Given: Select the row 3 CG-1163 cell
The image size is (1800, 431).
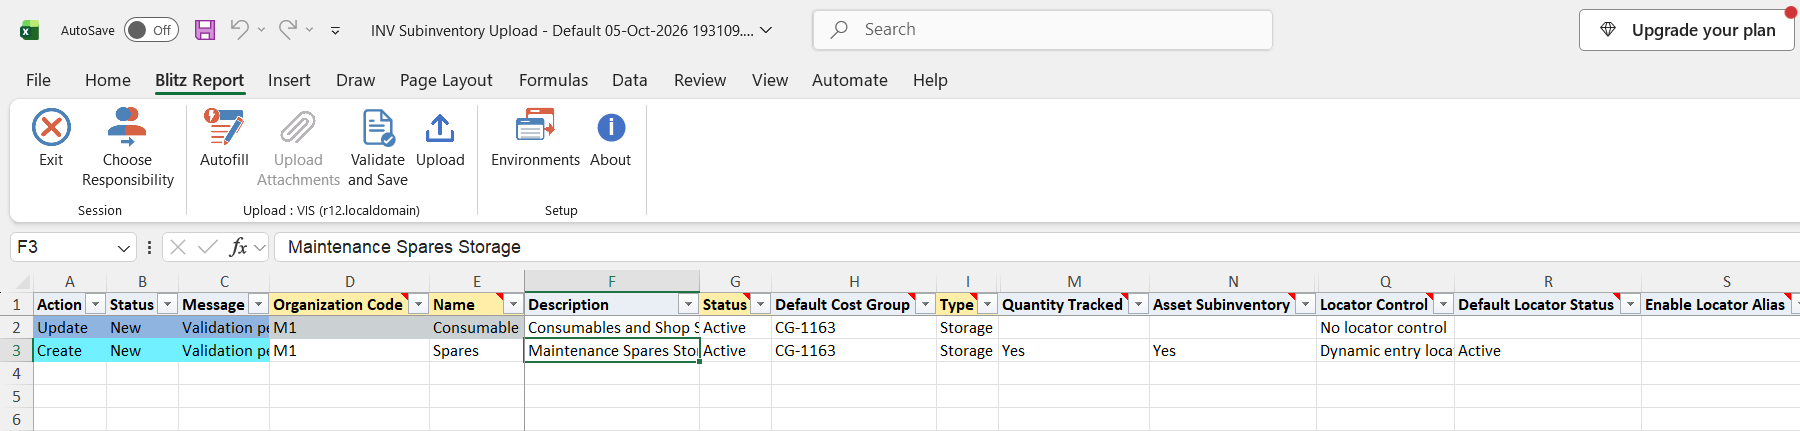Looking at the screenshot, I should (x=854, y=351).
